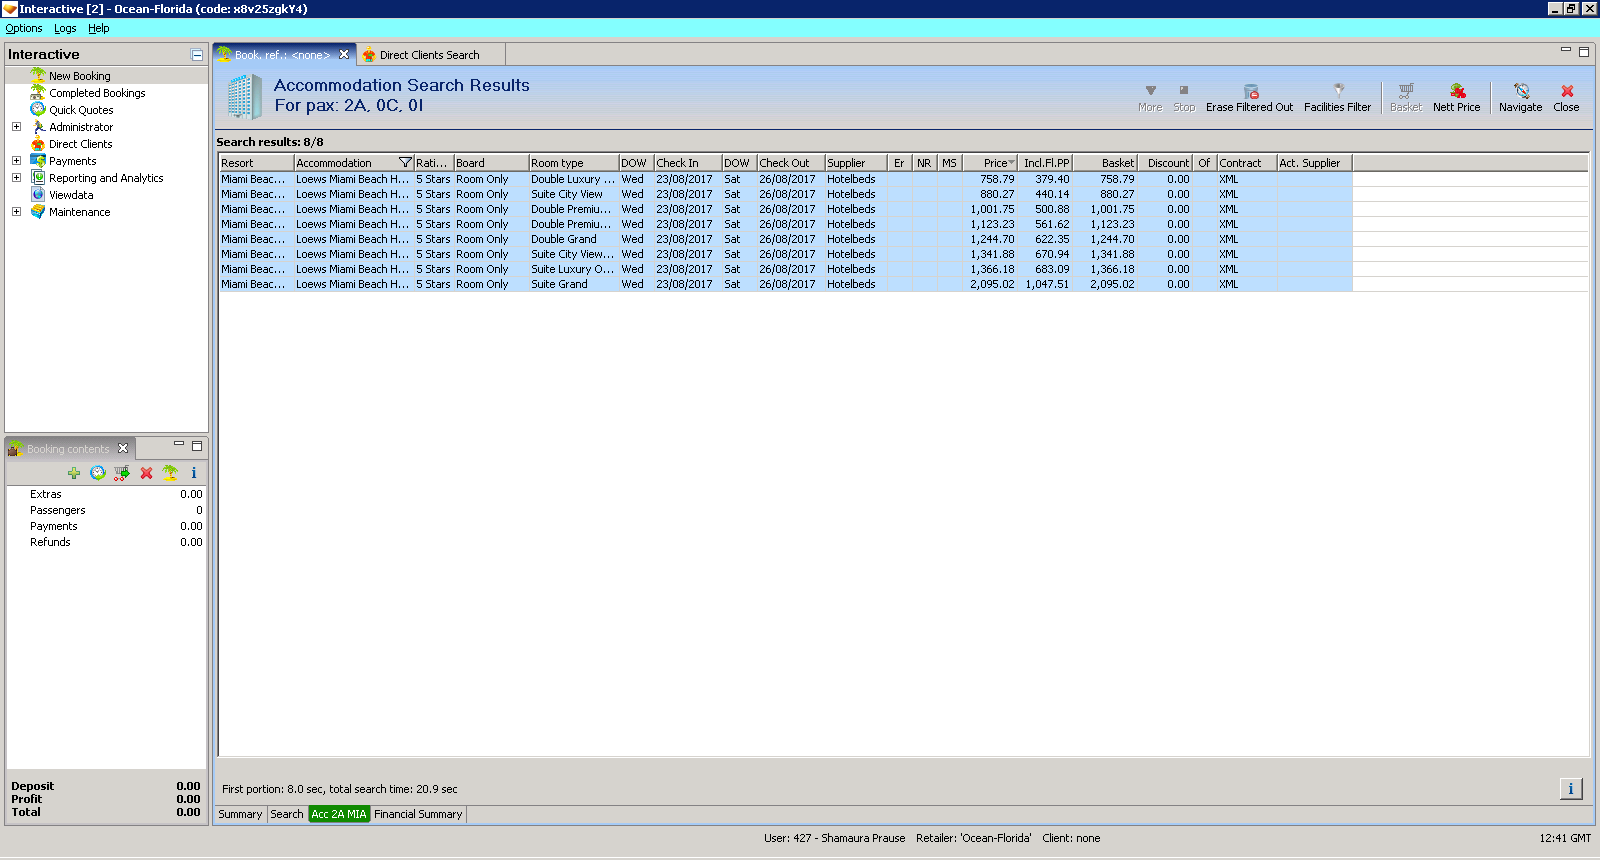
Task: Maximize the search results editor area
Action: [x=1584, y=52]
